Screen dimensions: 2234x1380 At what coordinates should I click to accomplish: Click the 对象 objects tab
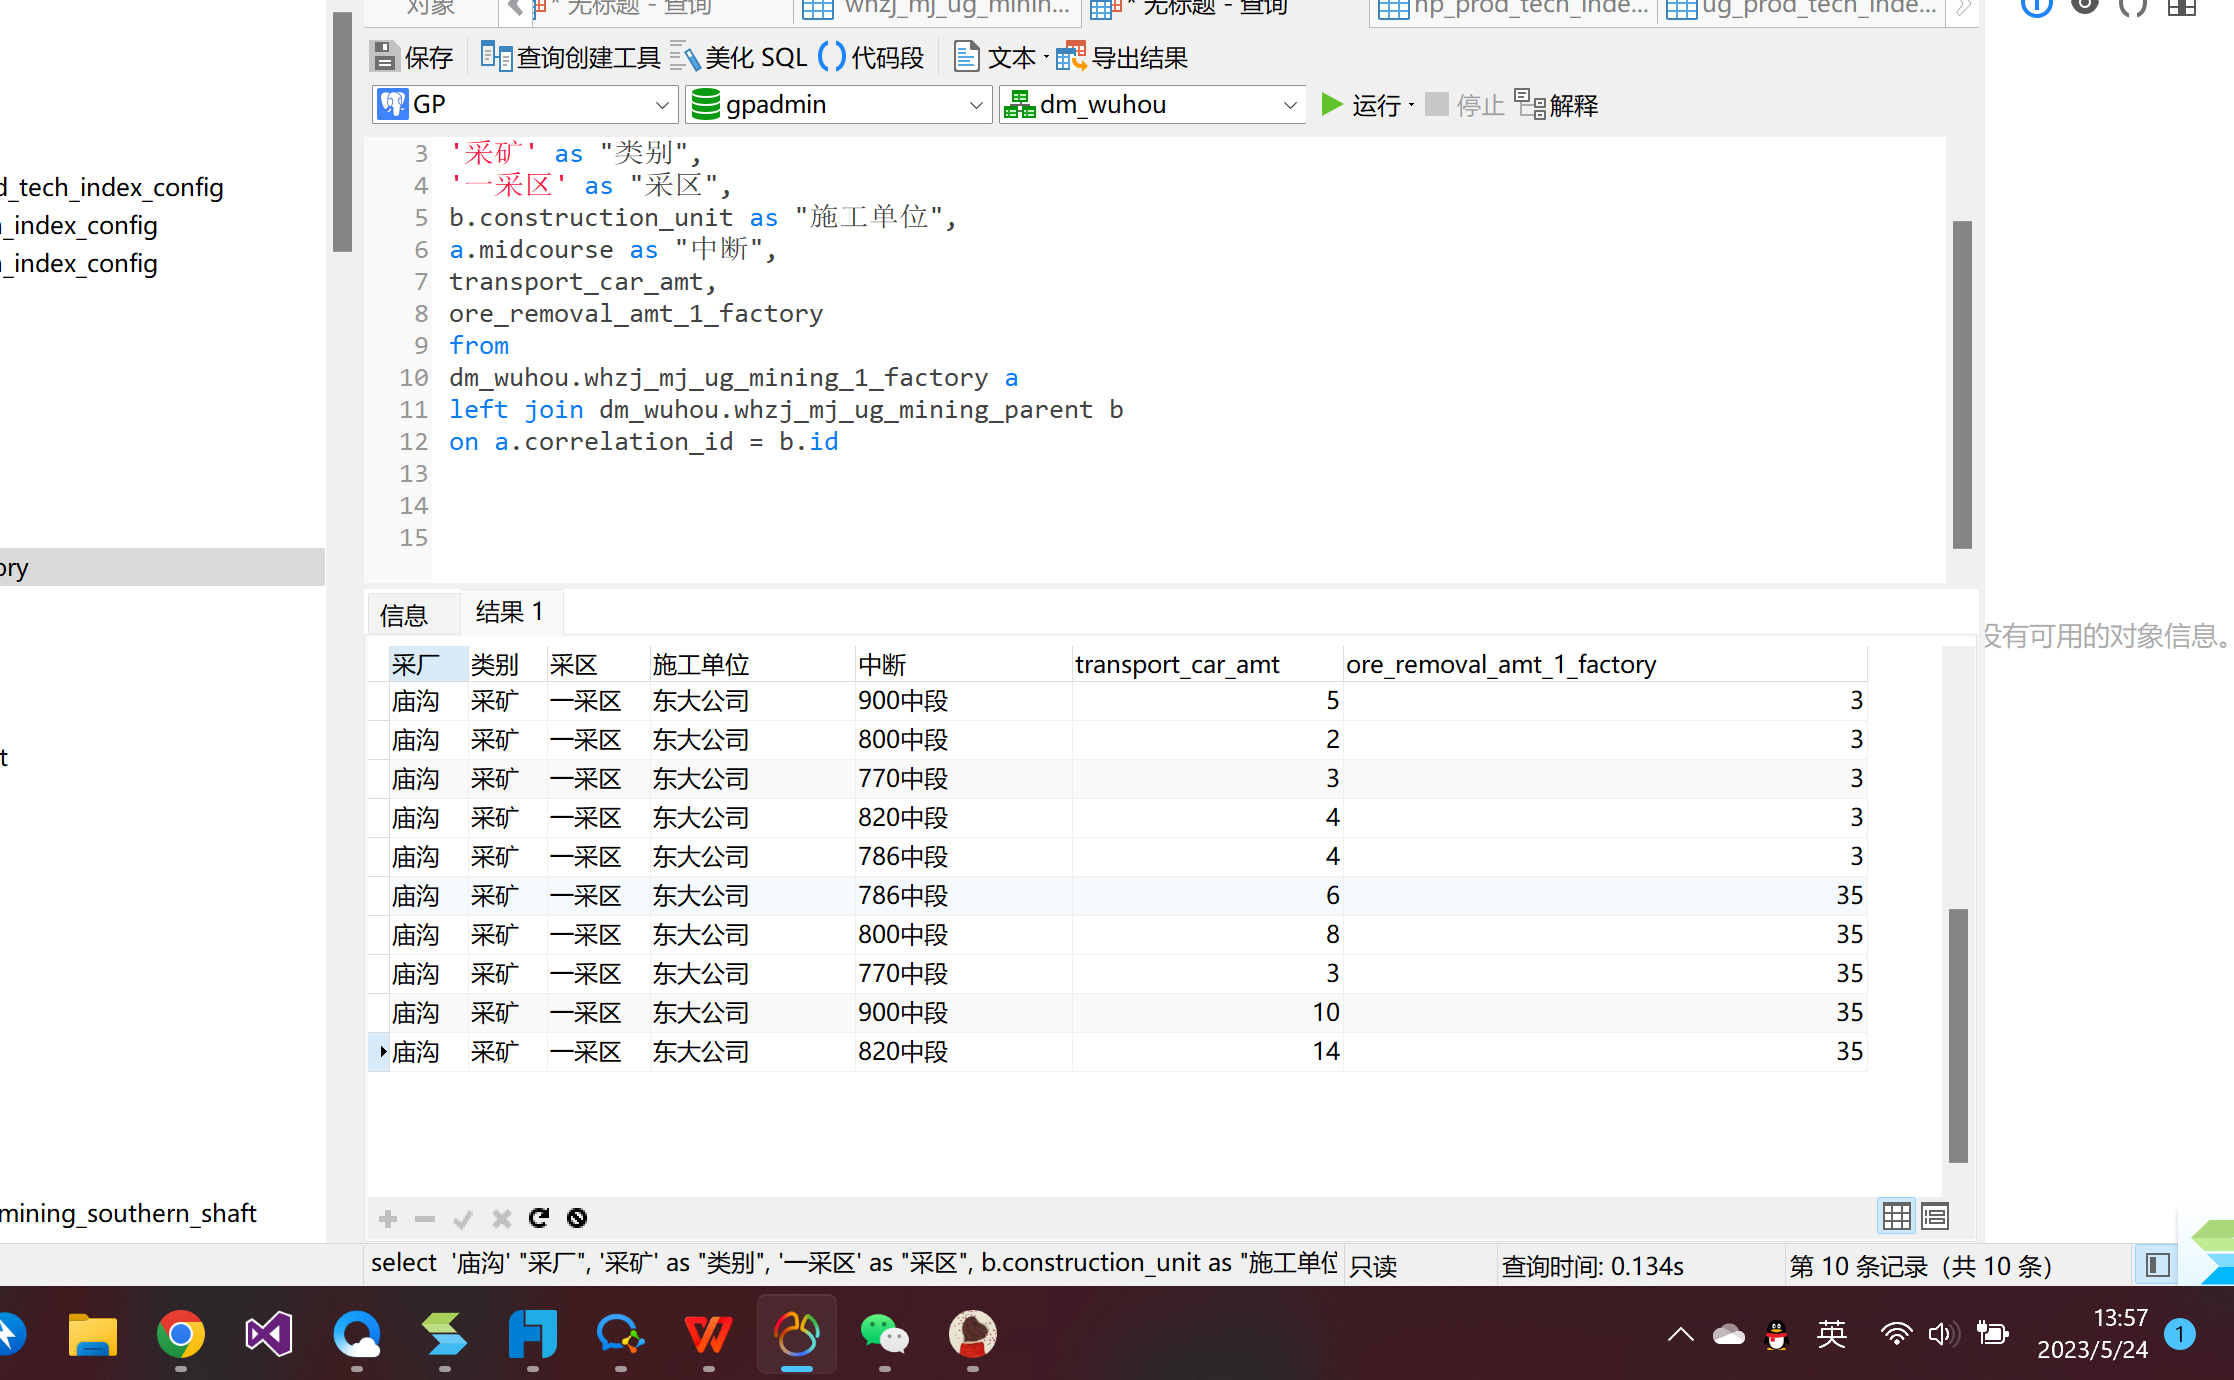tap(430, 8)
